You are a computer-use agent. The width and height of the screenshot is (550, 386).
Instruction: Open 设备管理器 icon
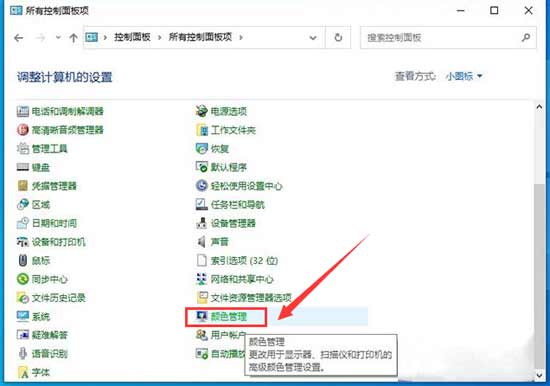(x=202, y=223)
